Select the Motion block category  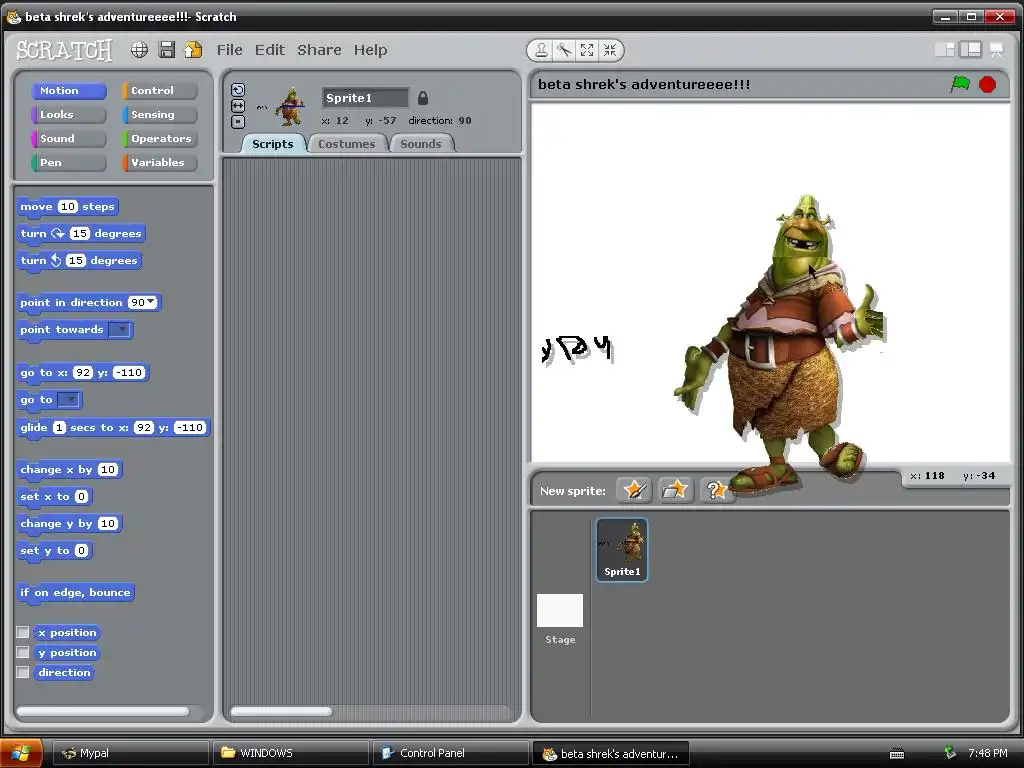69,90
